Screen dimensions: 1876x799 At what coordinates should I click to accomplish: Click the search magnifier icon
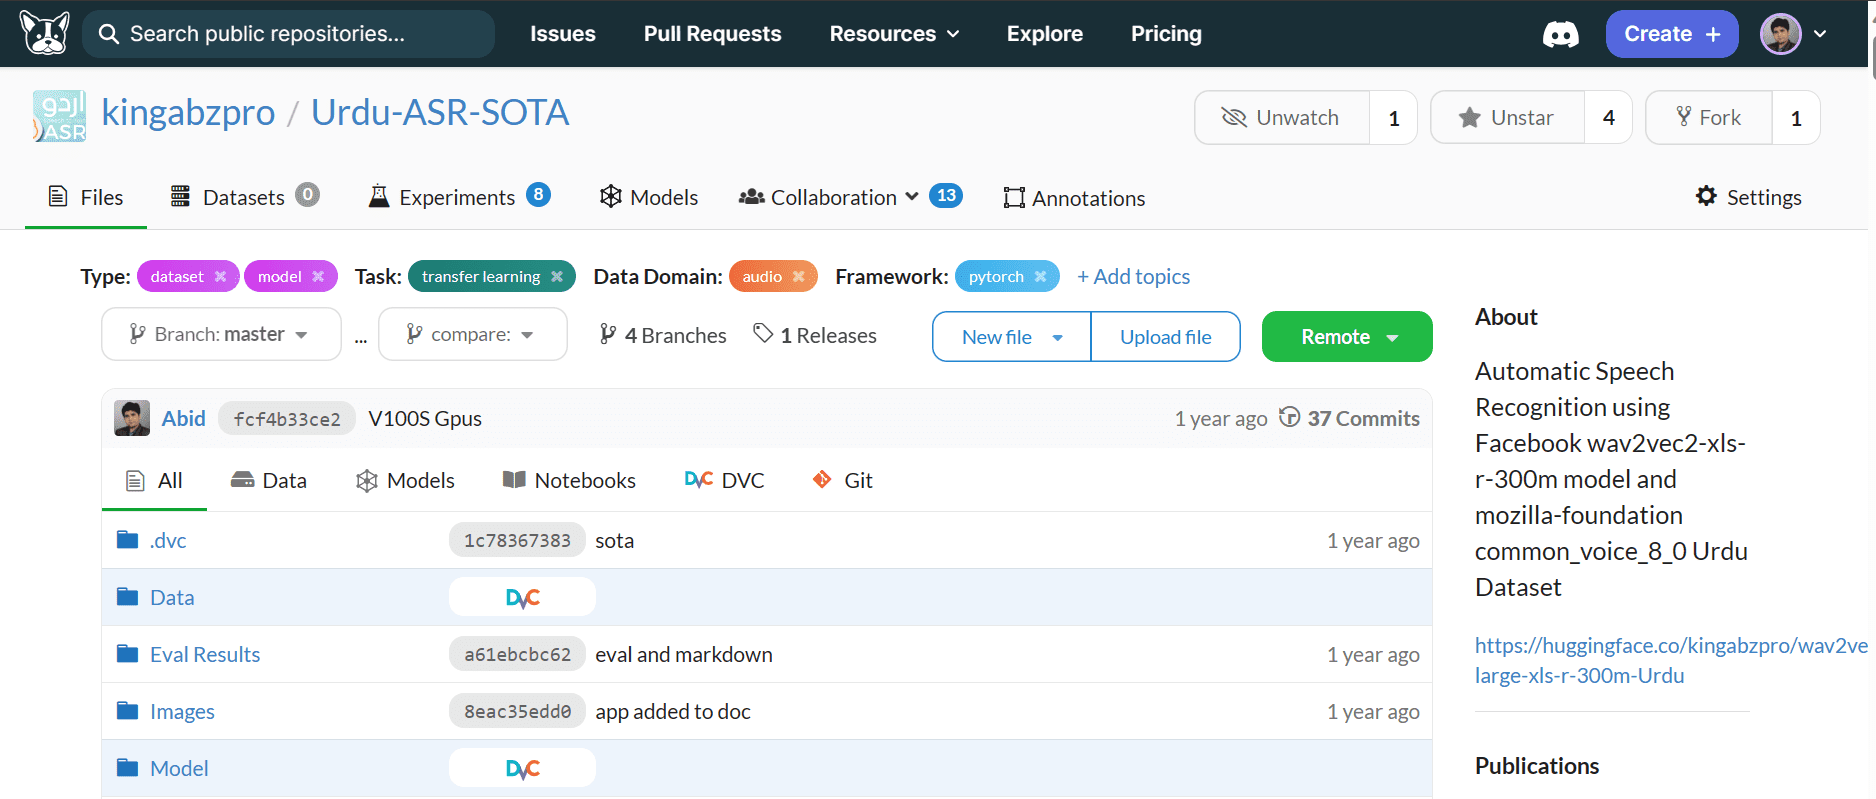click(x=109, y=34)
